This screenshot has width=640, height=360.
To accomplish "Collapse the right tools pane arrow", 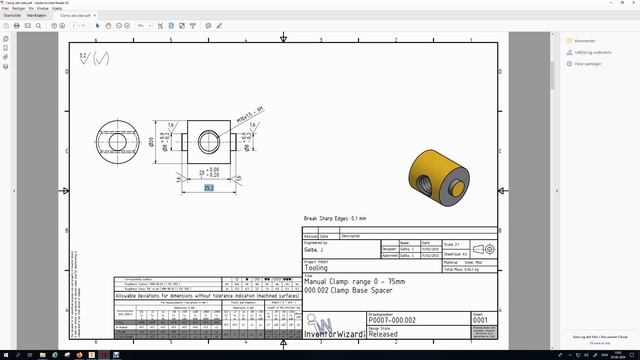I will pyautogui.click(x=557, y=191).
